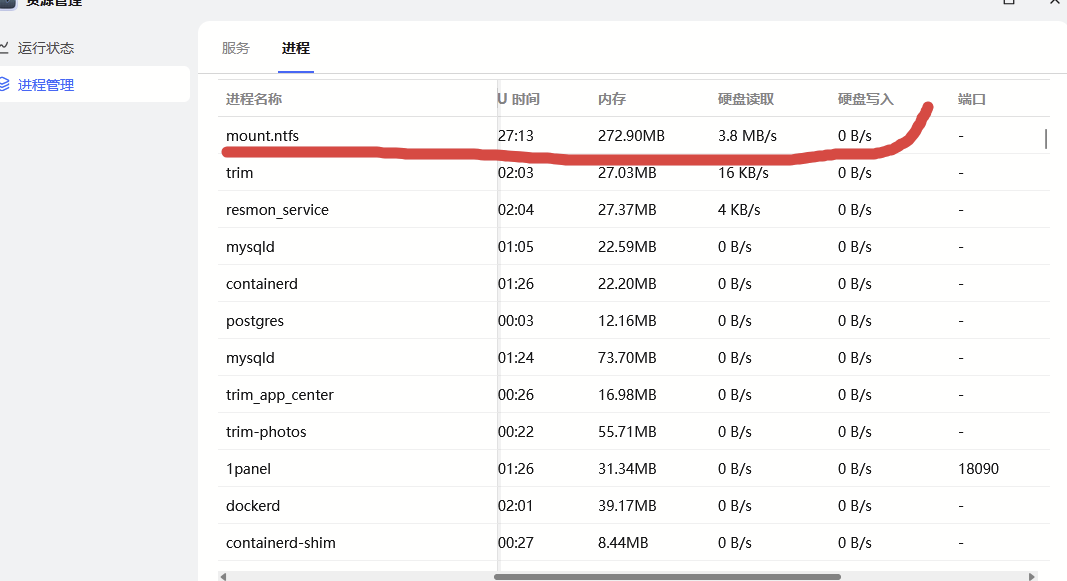
Task: Click the left arrow of horizontal scrollbar
Action: pyautogui.click(x=223, y=576)
